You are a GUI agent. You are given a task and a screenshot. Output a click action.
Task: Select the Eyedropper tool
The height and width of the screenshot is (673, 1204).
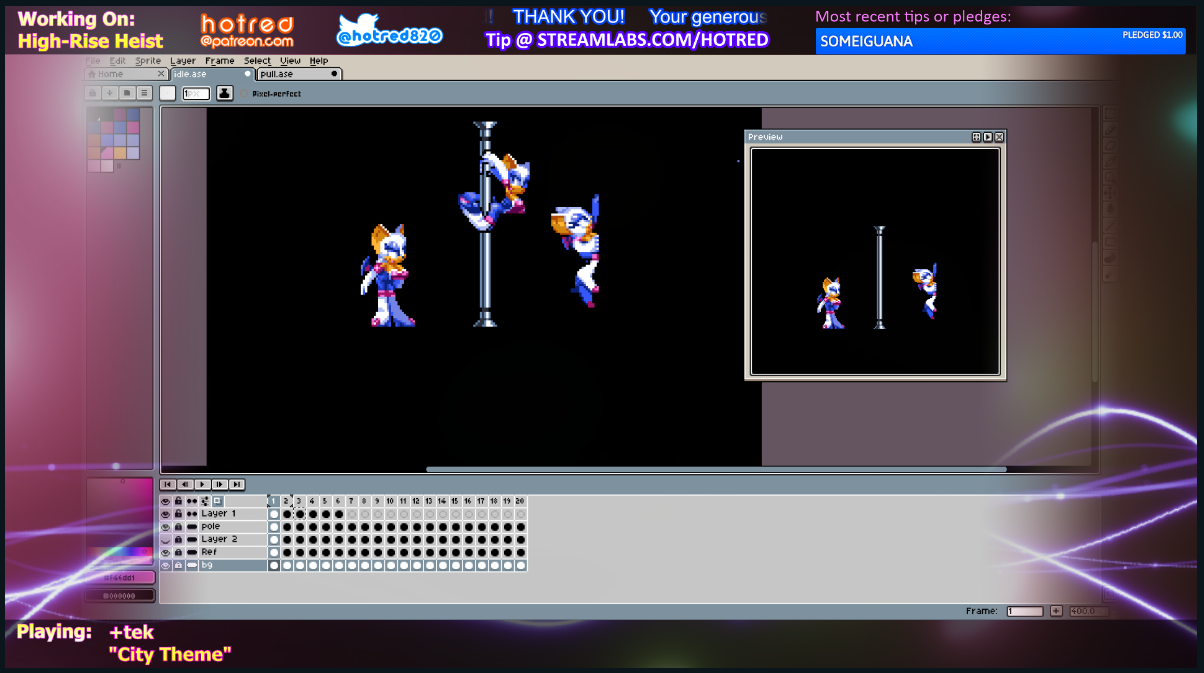(x=1110, y=161)
